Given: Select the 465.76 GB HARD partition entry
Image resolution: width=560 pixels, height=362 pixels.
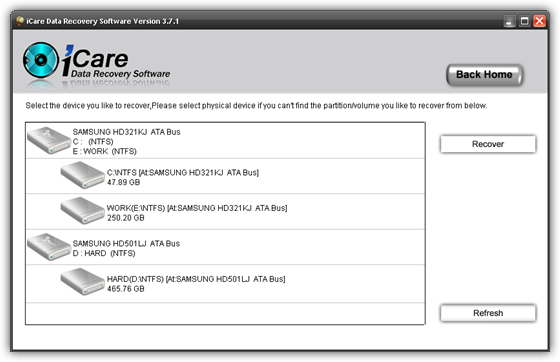Looking at the screenshot, I should [x=225, y=284].
